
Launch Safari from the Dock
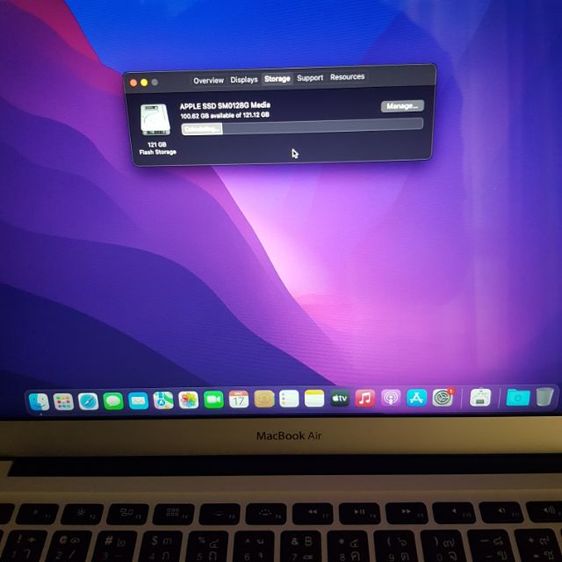[x=88, y=401]
